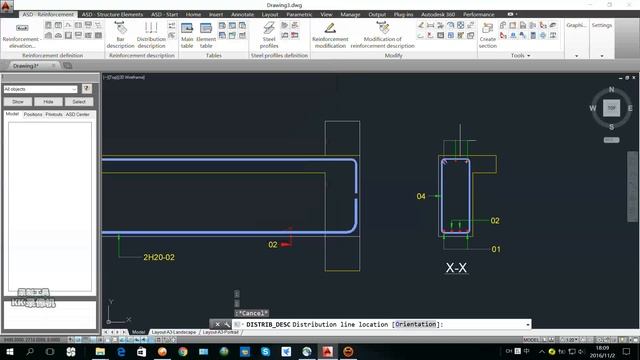Open command line history arrow

pyautogui.click(x=528, y=324)
